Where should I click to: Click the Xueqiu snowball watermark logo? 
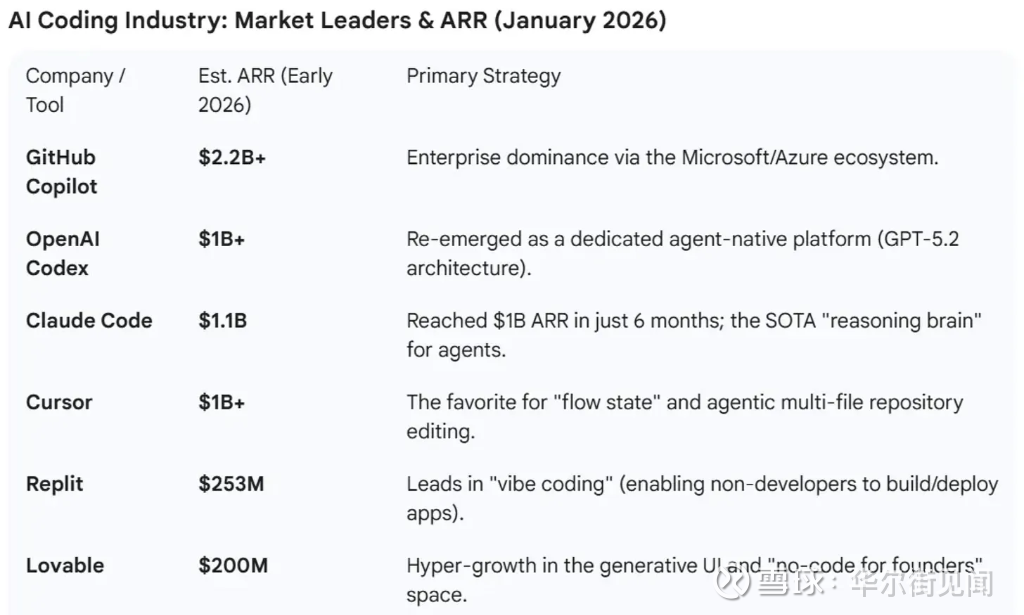pos(744,579)
